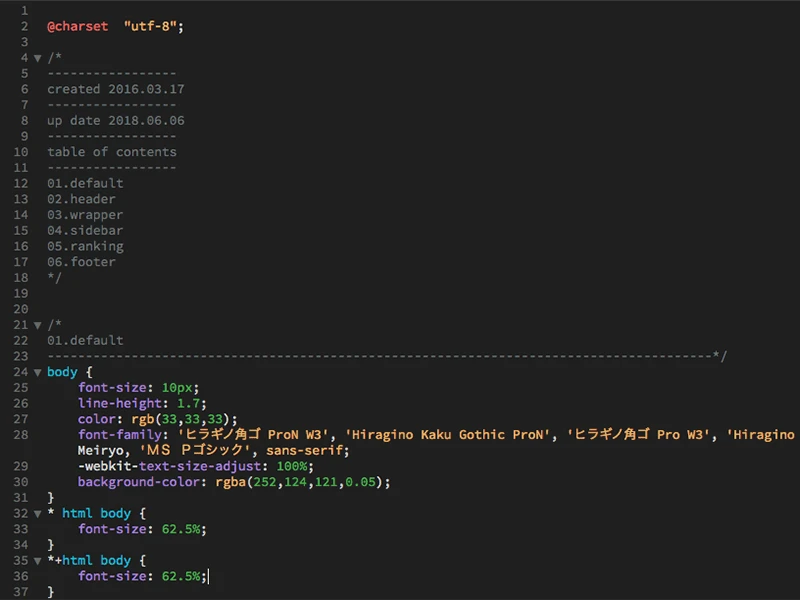Collapse the comment block at line 21

click(x=37, y=325)
